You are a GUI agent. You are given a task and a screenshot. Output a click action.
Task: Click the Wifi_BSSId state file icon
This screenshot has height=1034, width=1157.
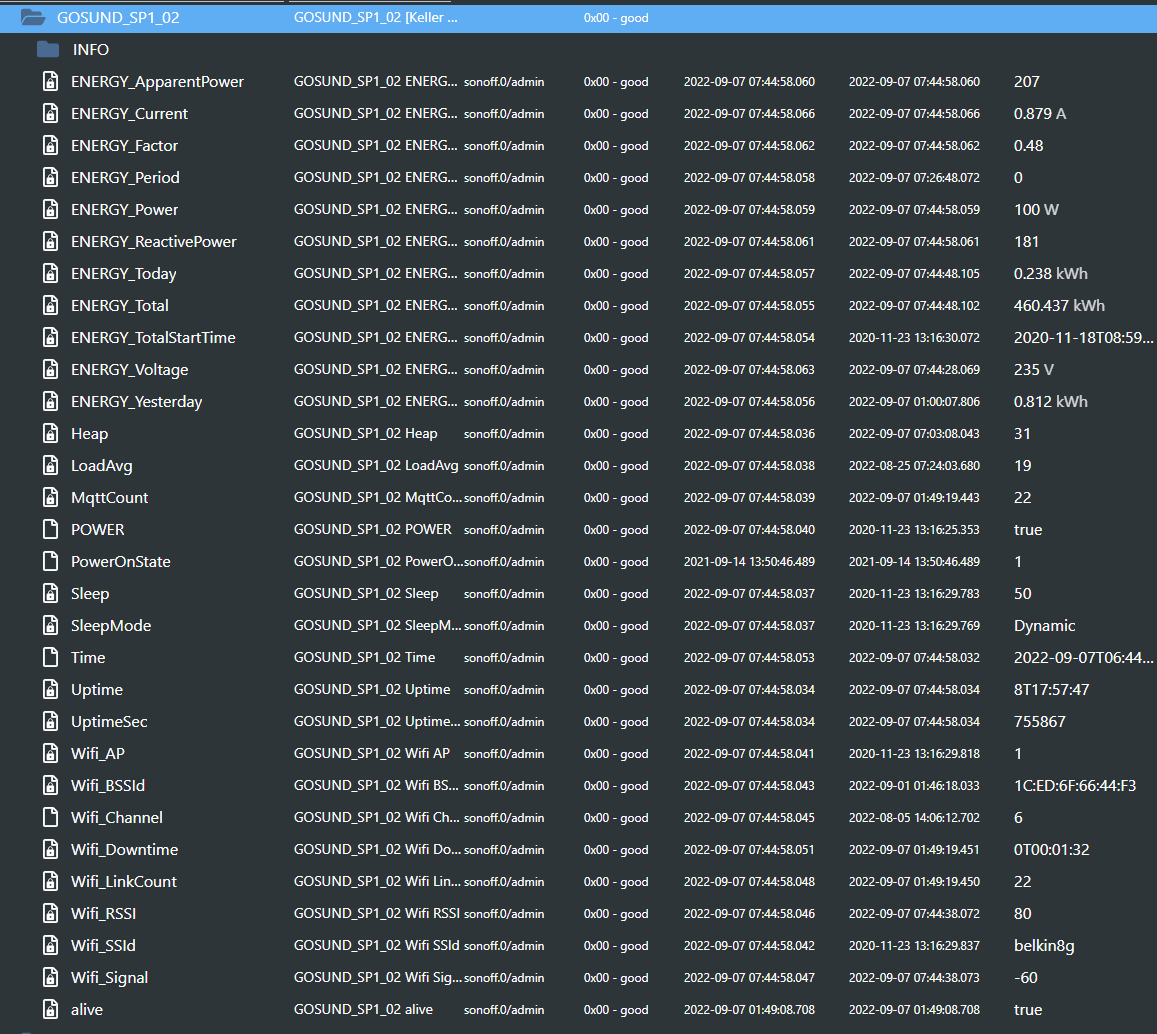(50, 785)
